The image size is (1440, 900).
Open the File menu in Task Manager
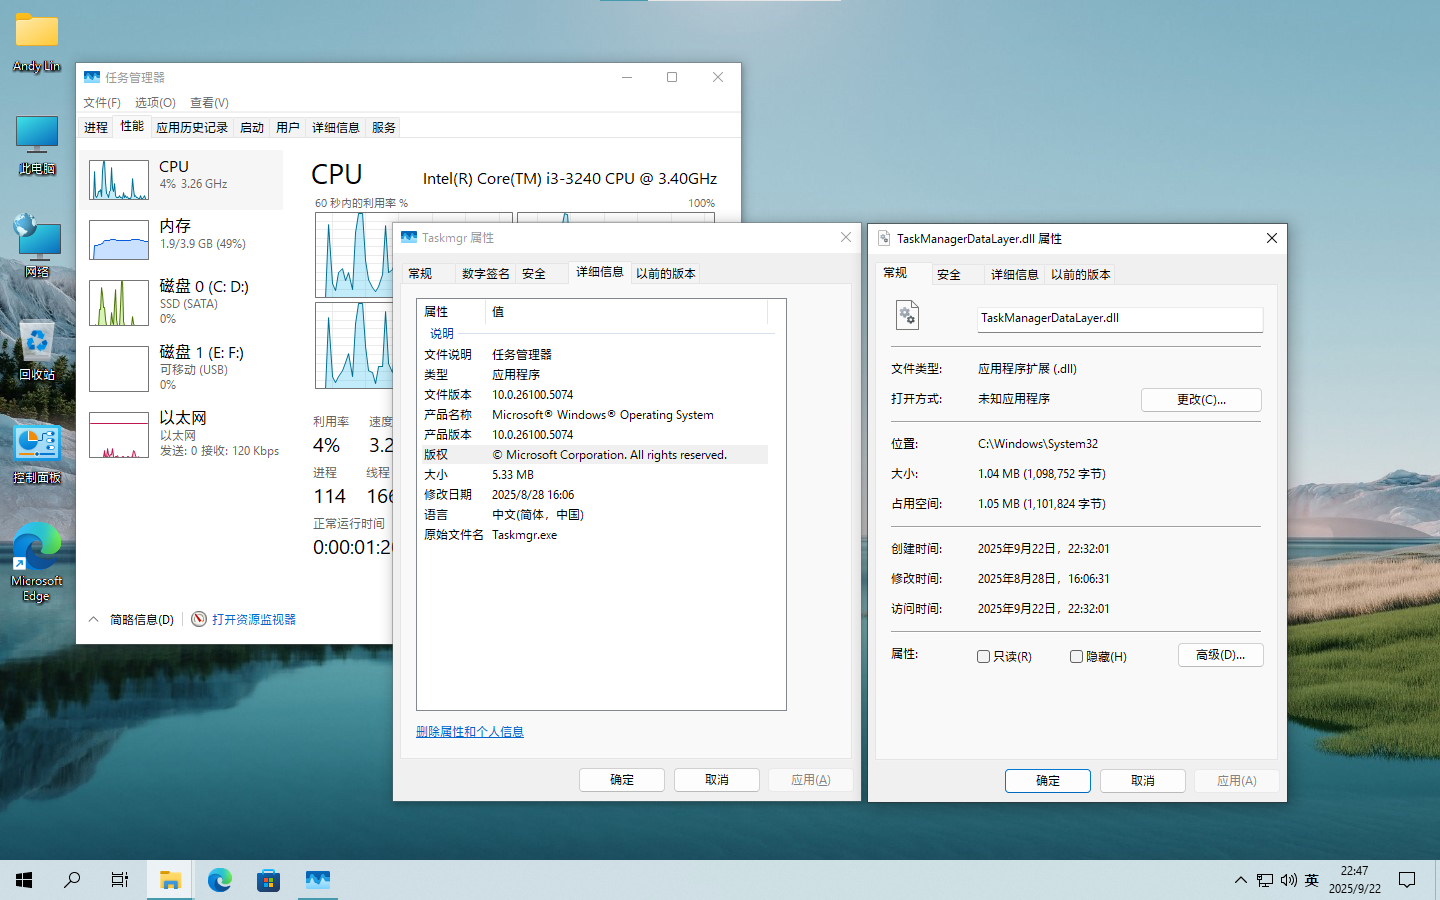pyautogui.click(x=101, y=103)
